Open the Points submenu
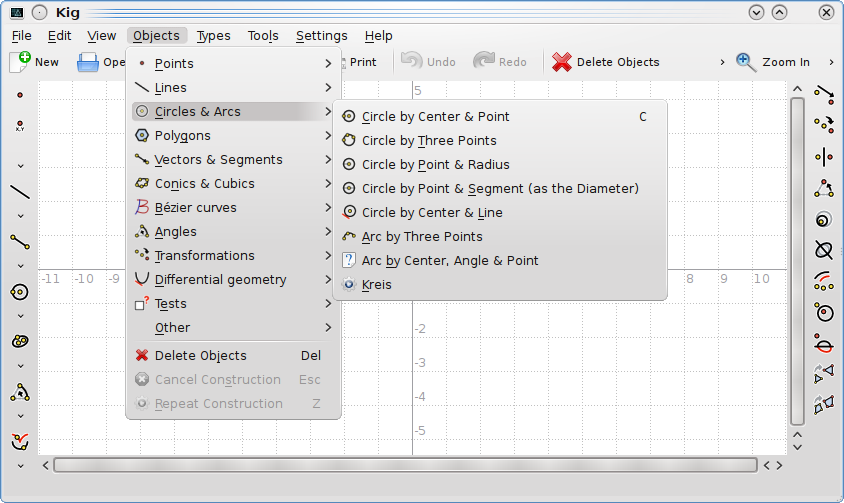This screenshot has height=503, width=844. [233, 64]
